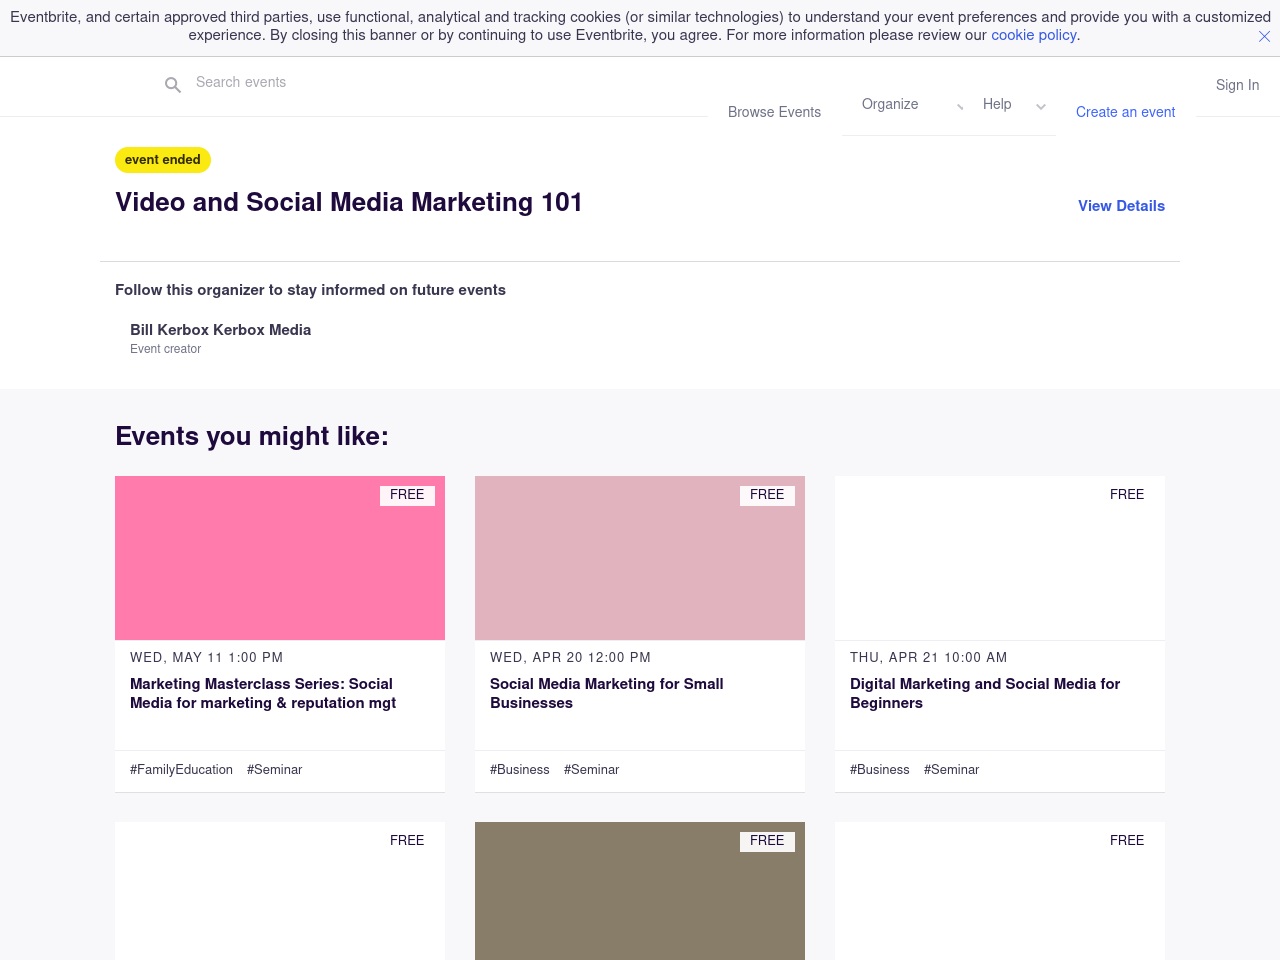Click #Seminar tag on the Digital Marketing card

pyautogui.click(x=951, y=770)
